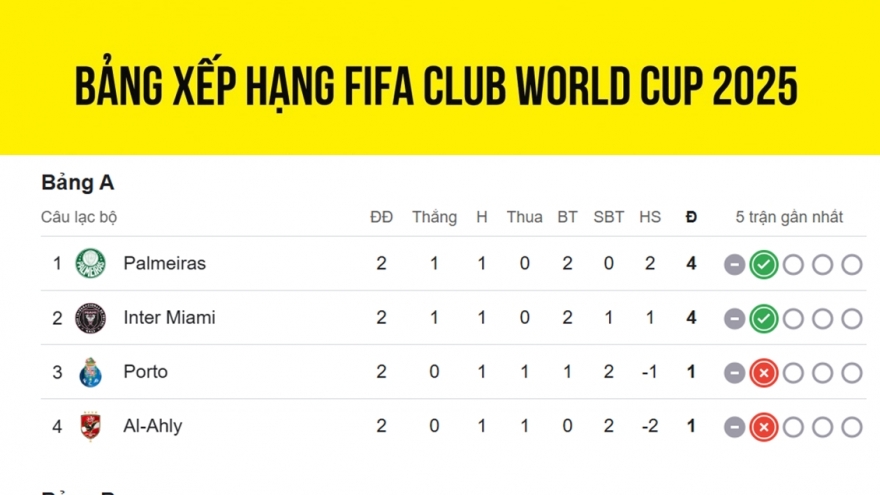Click the Palmeiras club crest icon
Image resolution: width=880 pixels, height=495 pixels.
[x=91, y=264]
